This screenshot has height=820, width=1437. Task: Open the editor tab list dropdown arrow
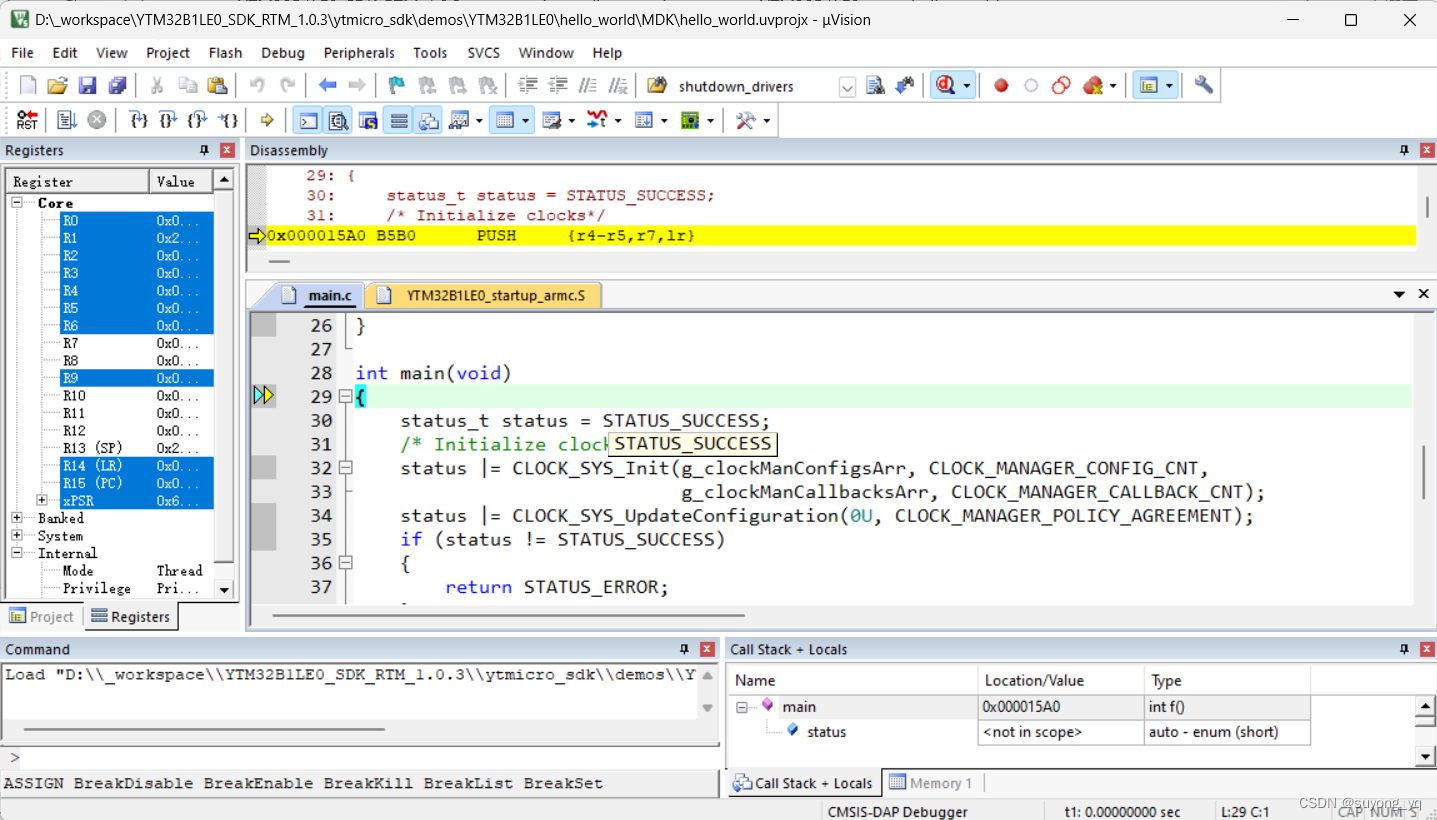point(1400,294)
